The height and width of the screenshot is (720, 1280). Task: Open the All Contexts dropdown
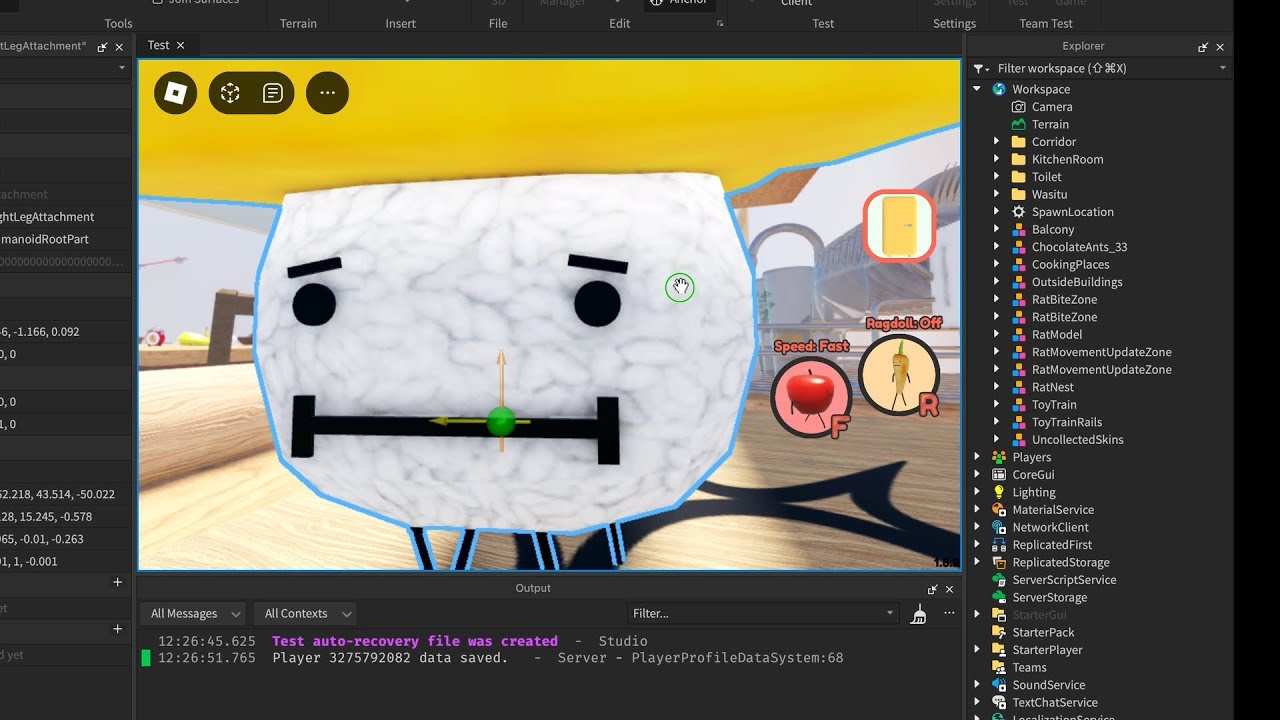click(307, 614)
